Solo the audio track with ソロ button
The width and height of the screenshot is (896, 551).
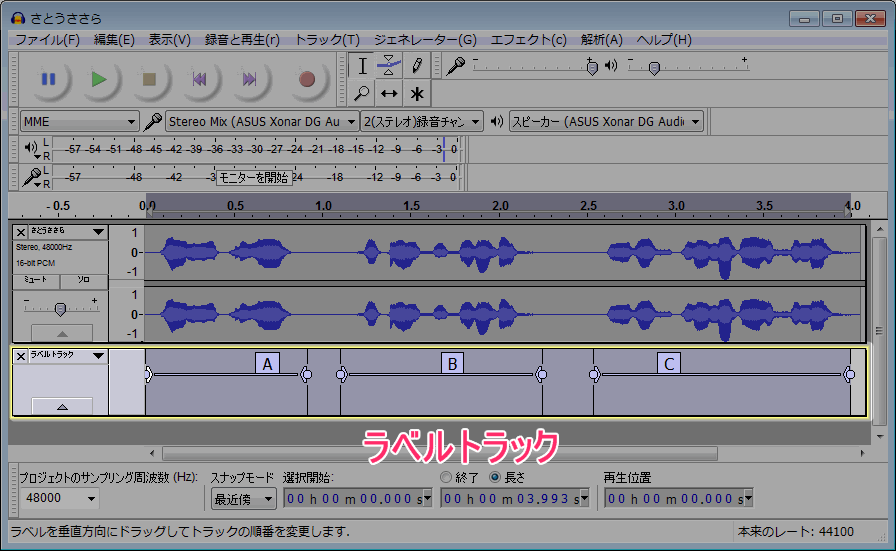tap(83, 280)
